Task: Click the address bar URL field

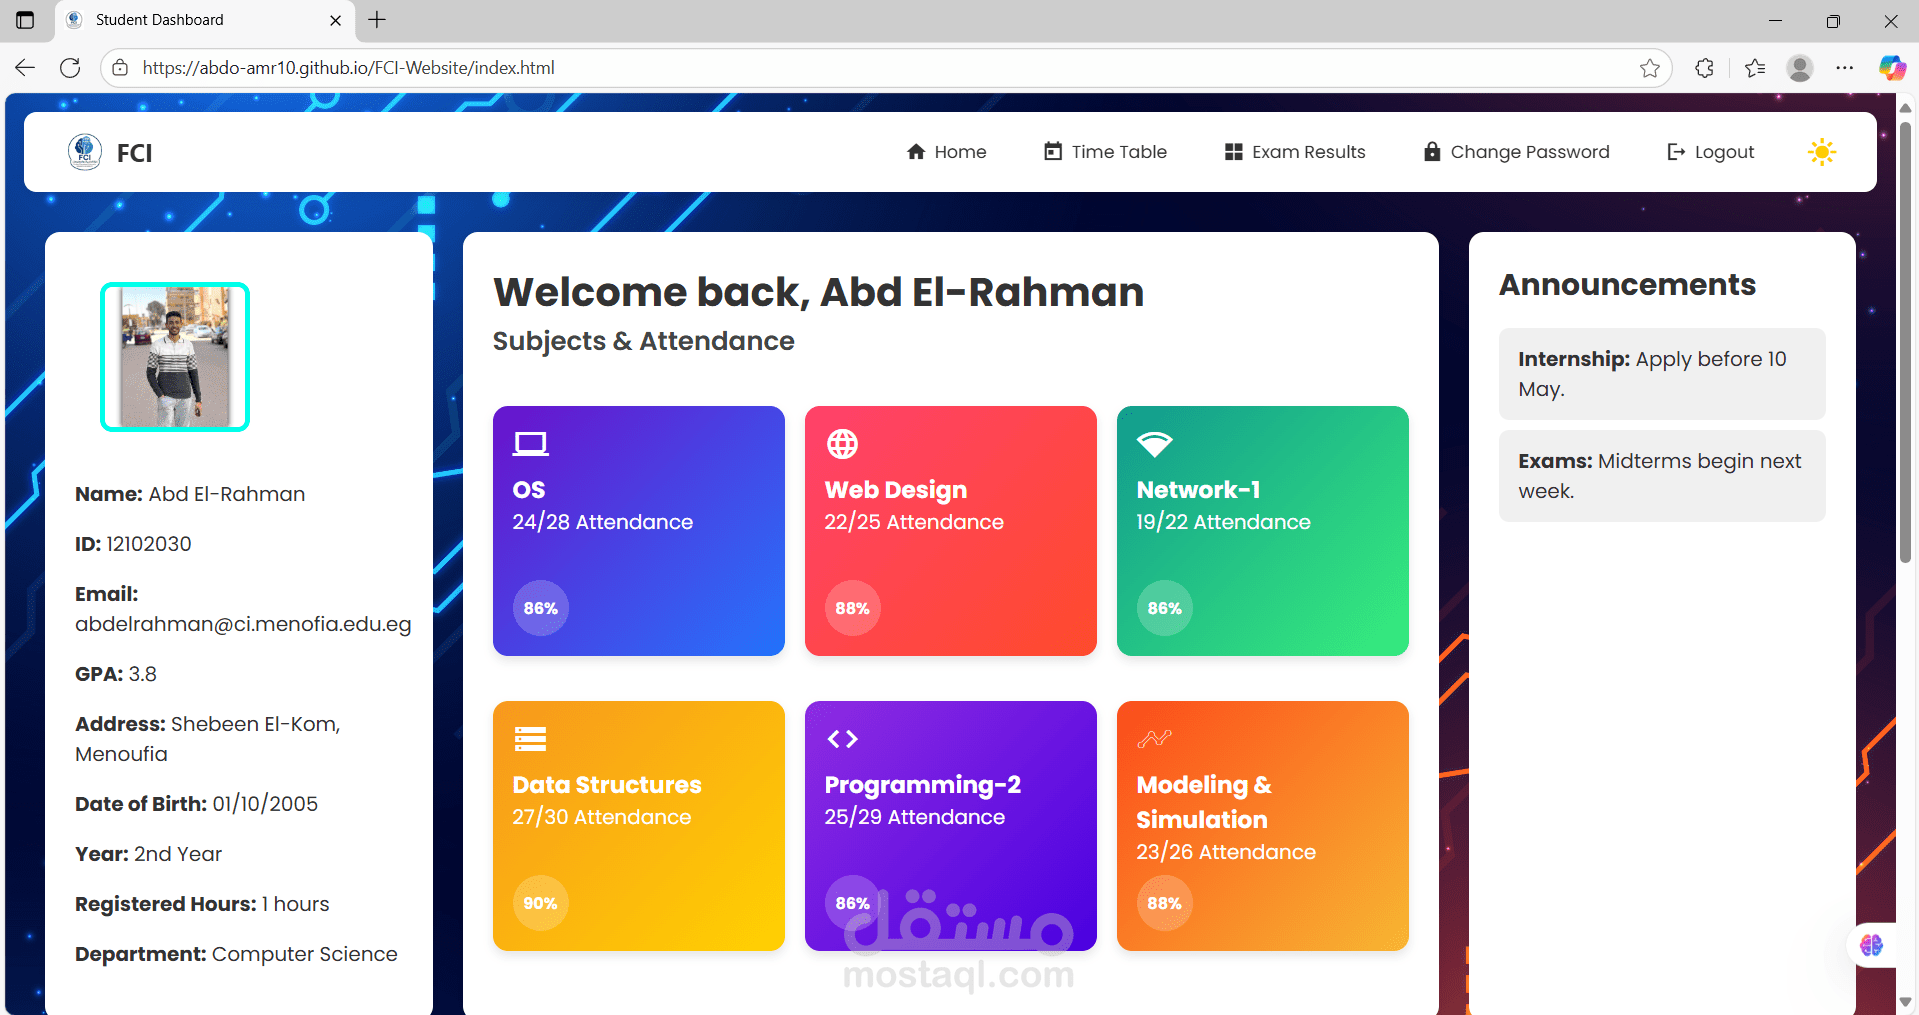Action: (885, 68)
